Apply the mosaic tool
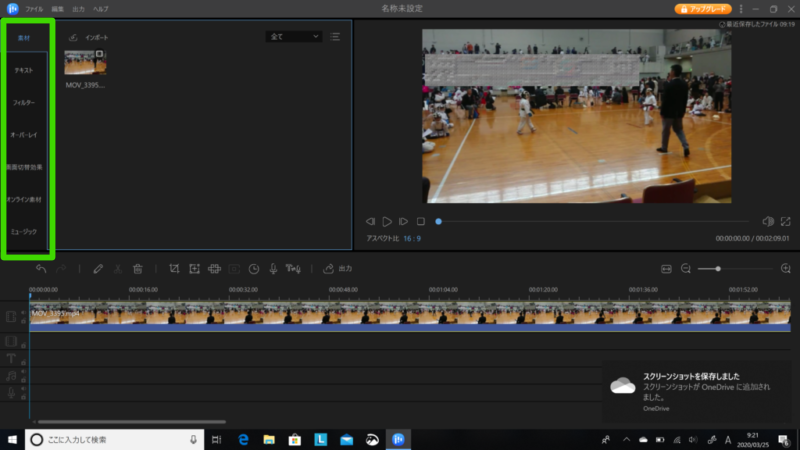 click(x=214, y=269)
